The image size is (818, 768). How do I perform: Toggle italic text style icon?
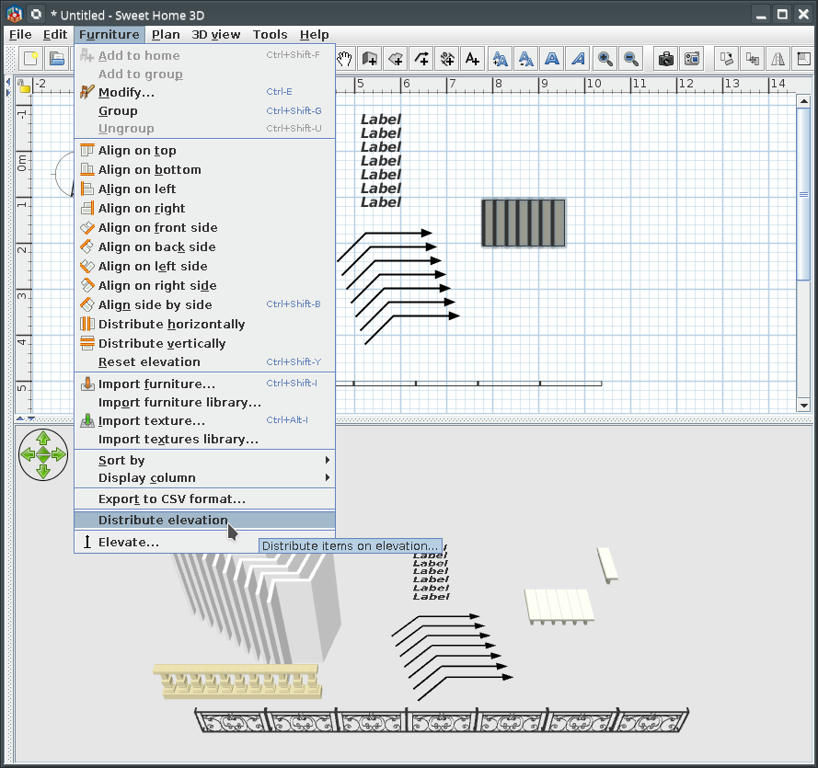coord(578,58)
